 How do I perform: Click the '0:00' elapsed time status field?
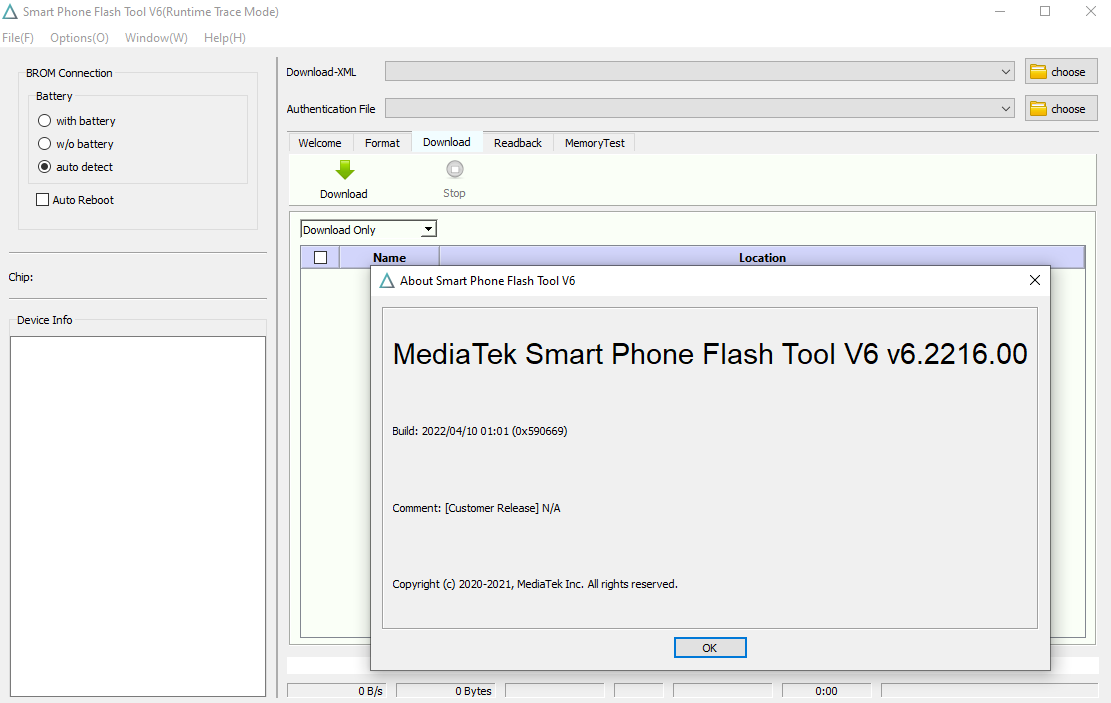tap(826, 691)
